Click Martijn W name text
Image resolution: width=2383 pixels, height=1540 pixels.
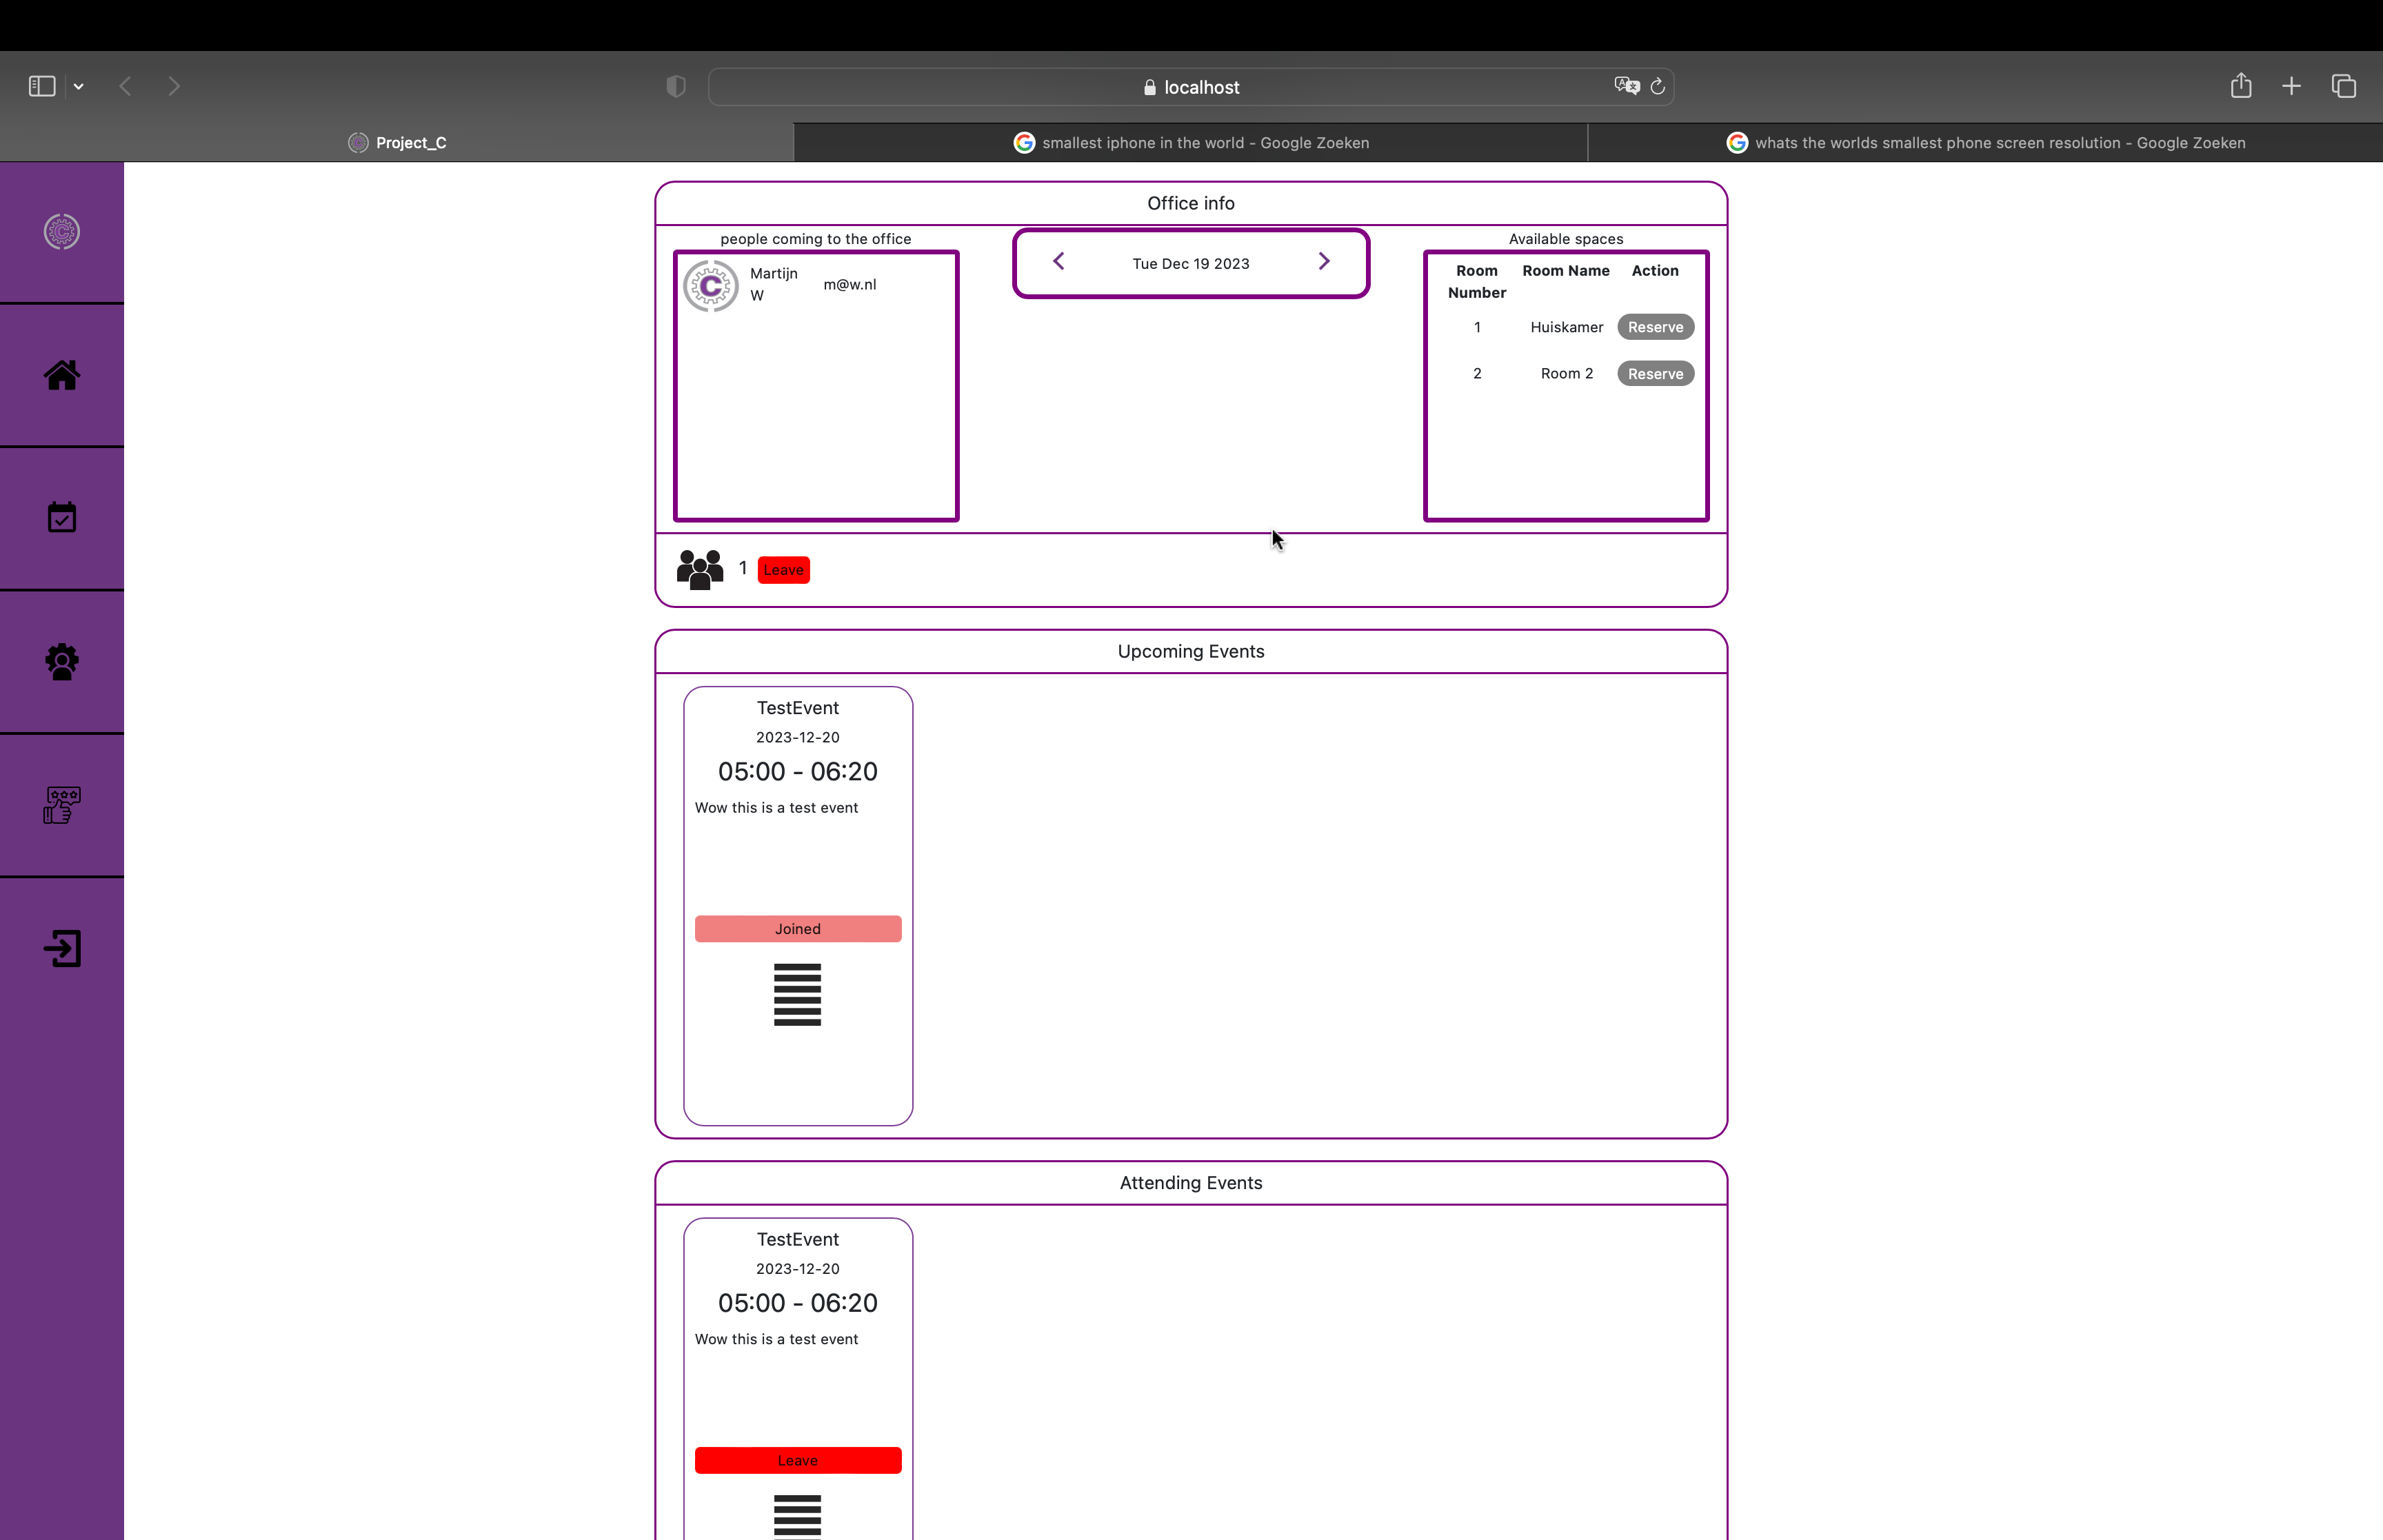pos(774,285)
